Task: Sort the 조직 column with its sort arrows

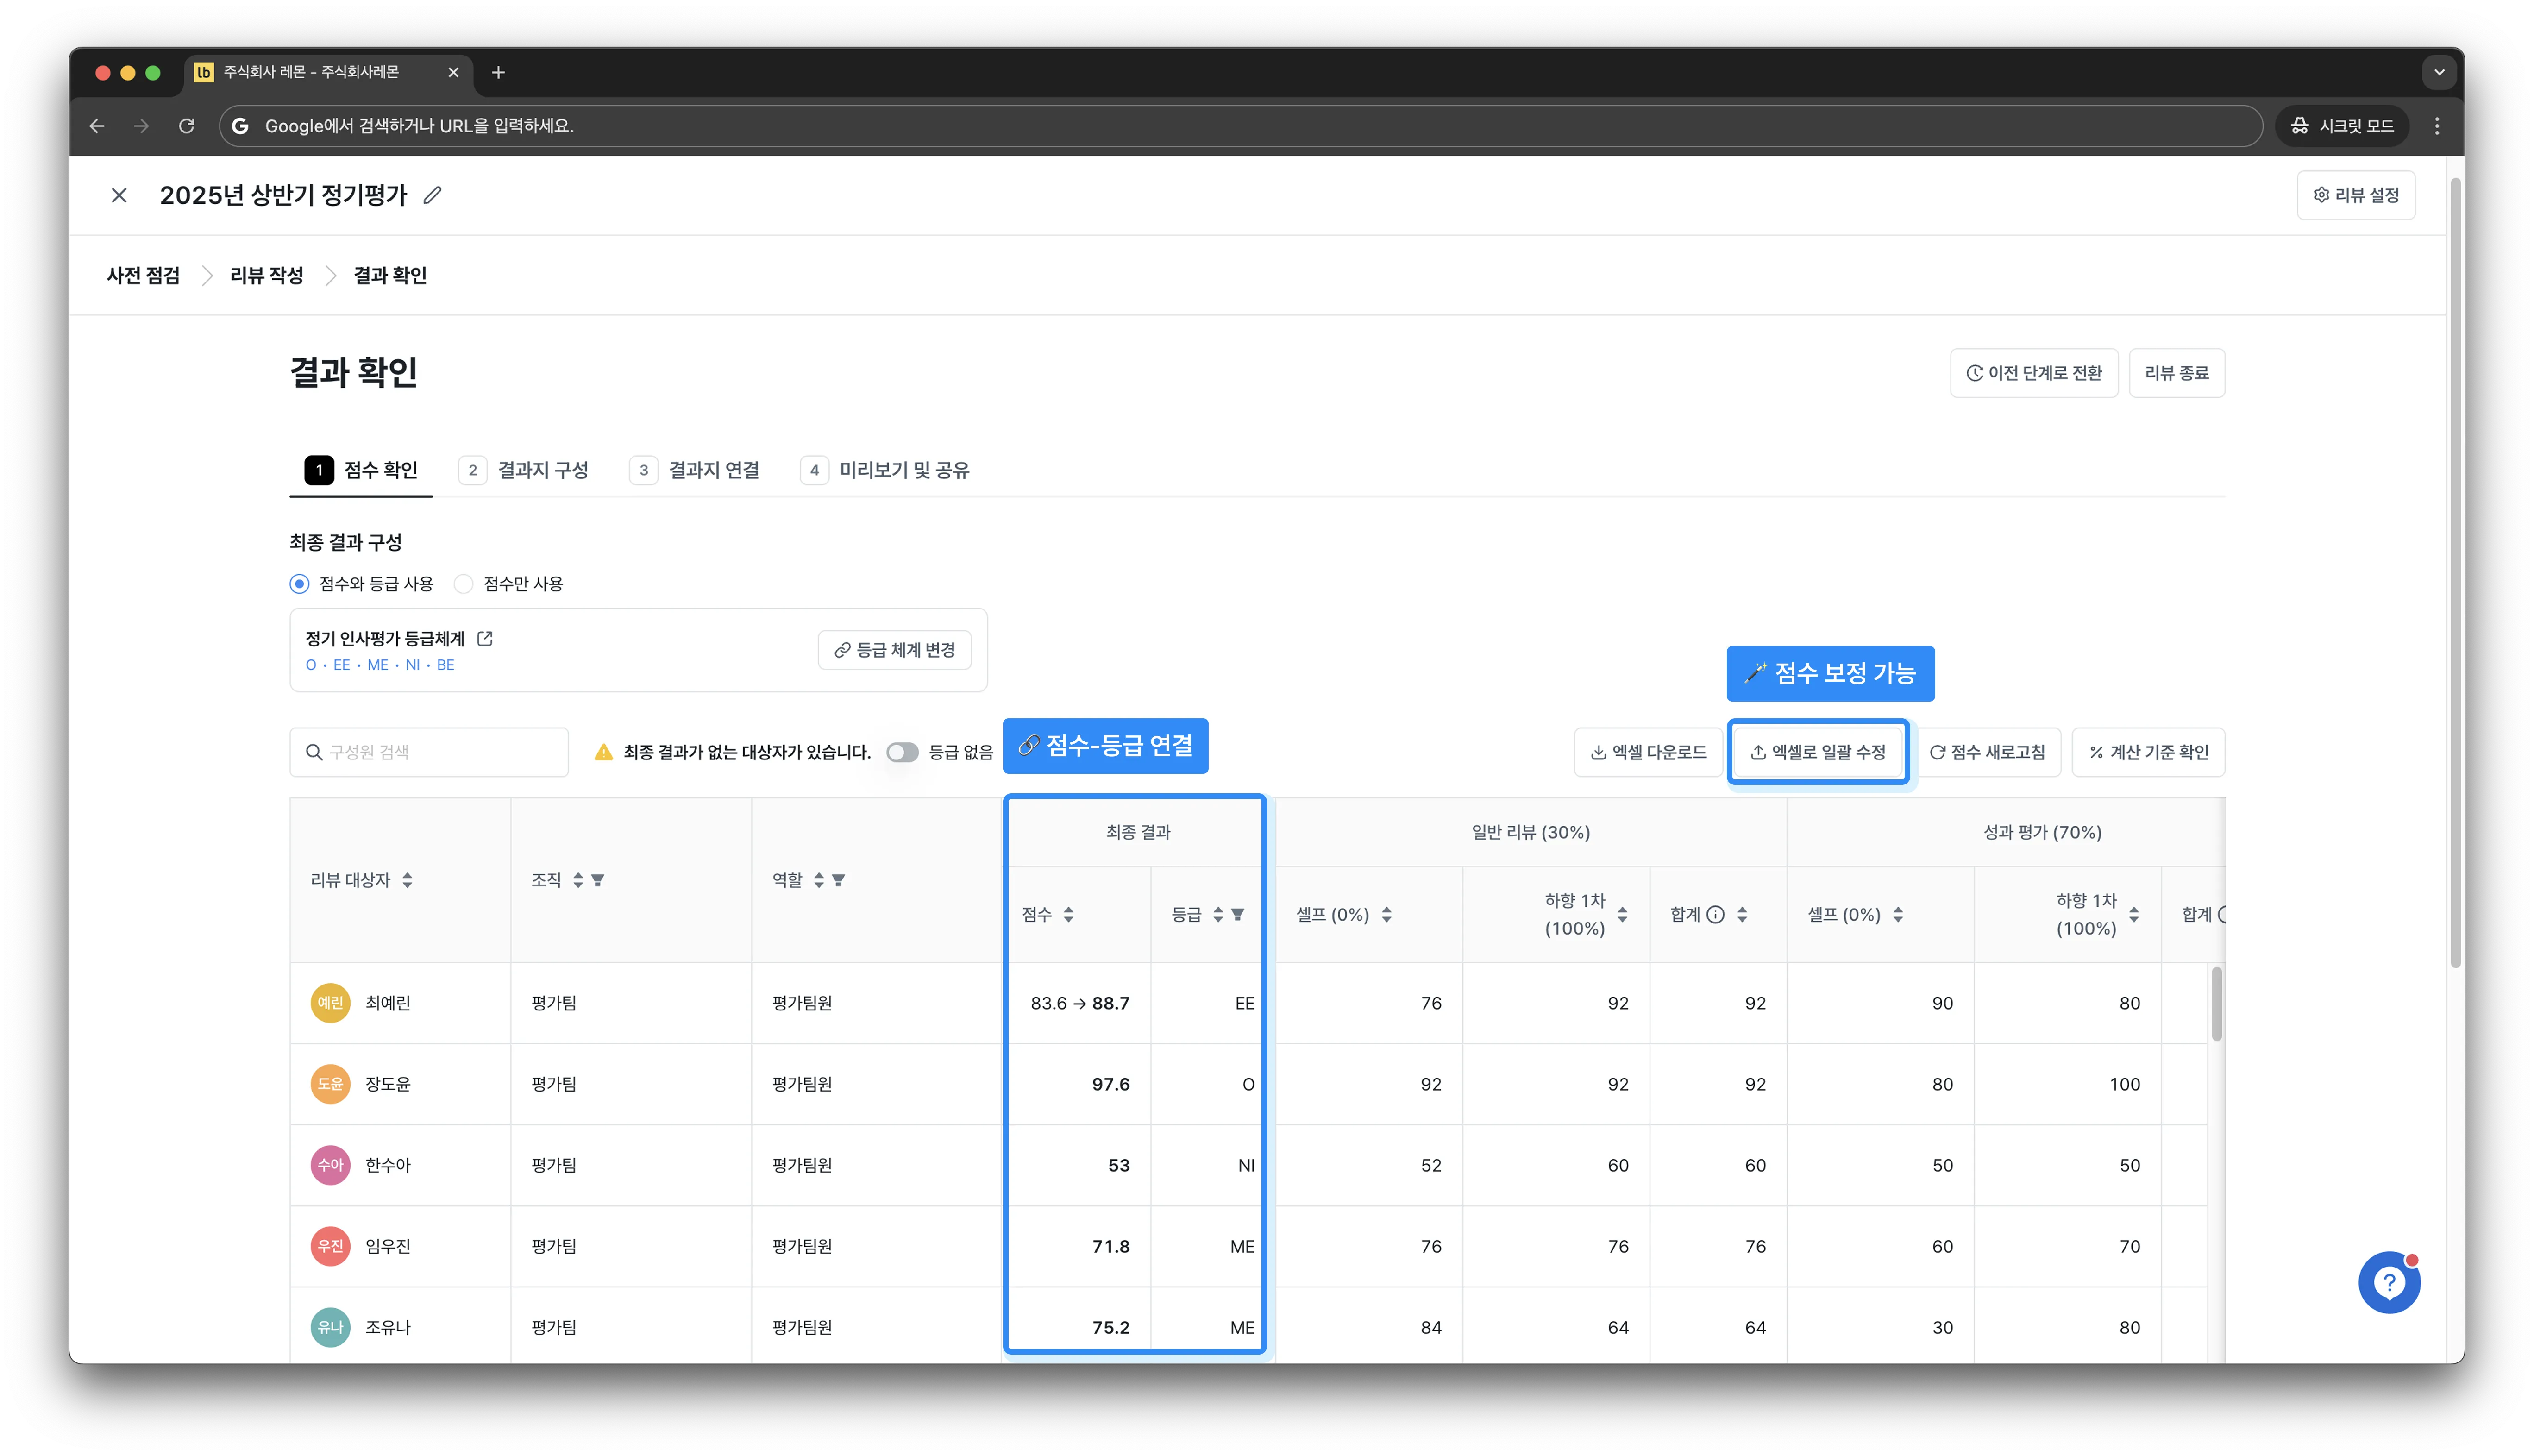Action: point(578,880)
